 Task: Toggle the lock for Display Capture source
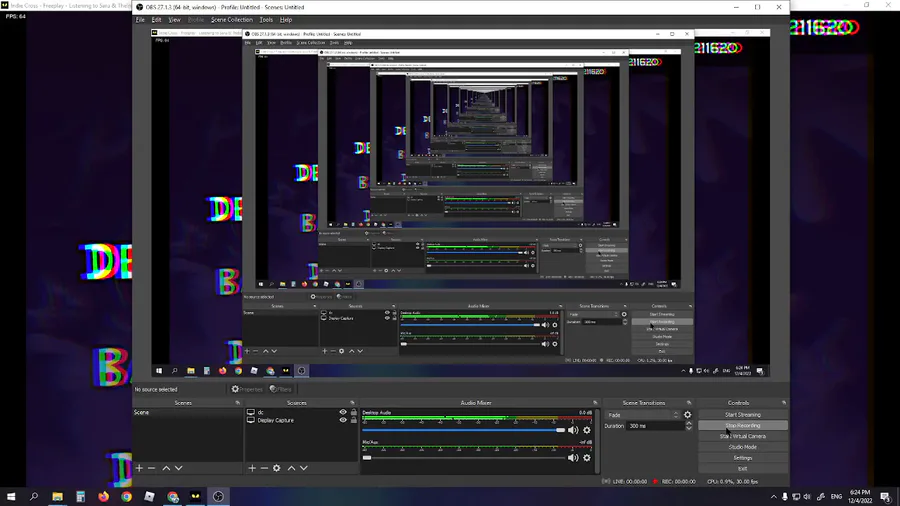pos(354,420)
